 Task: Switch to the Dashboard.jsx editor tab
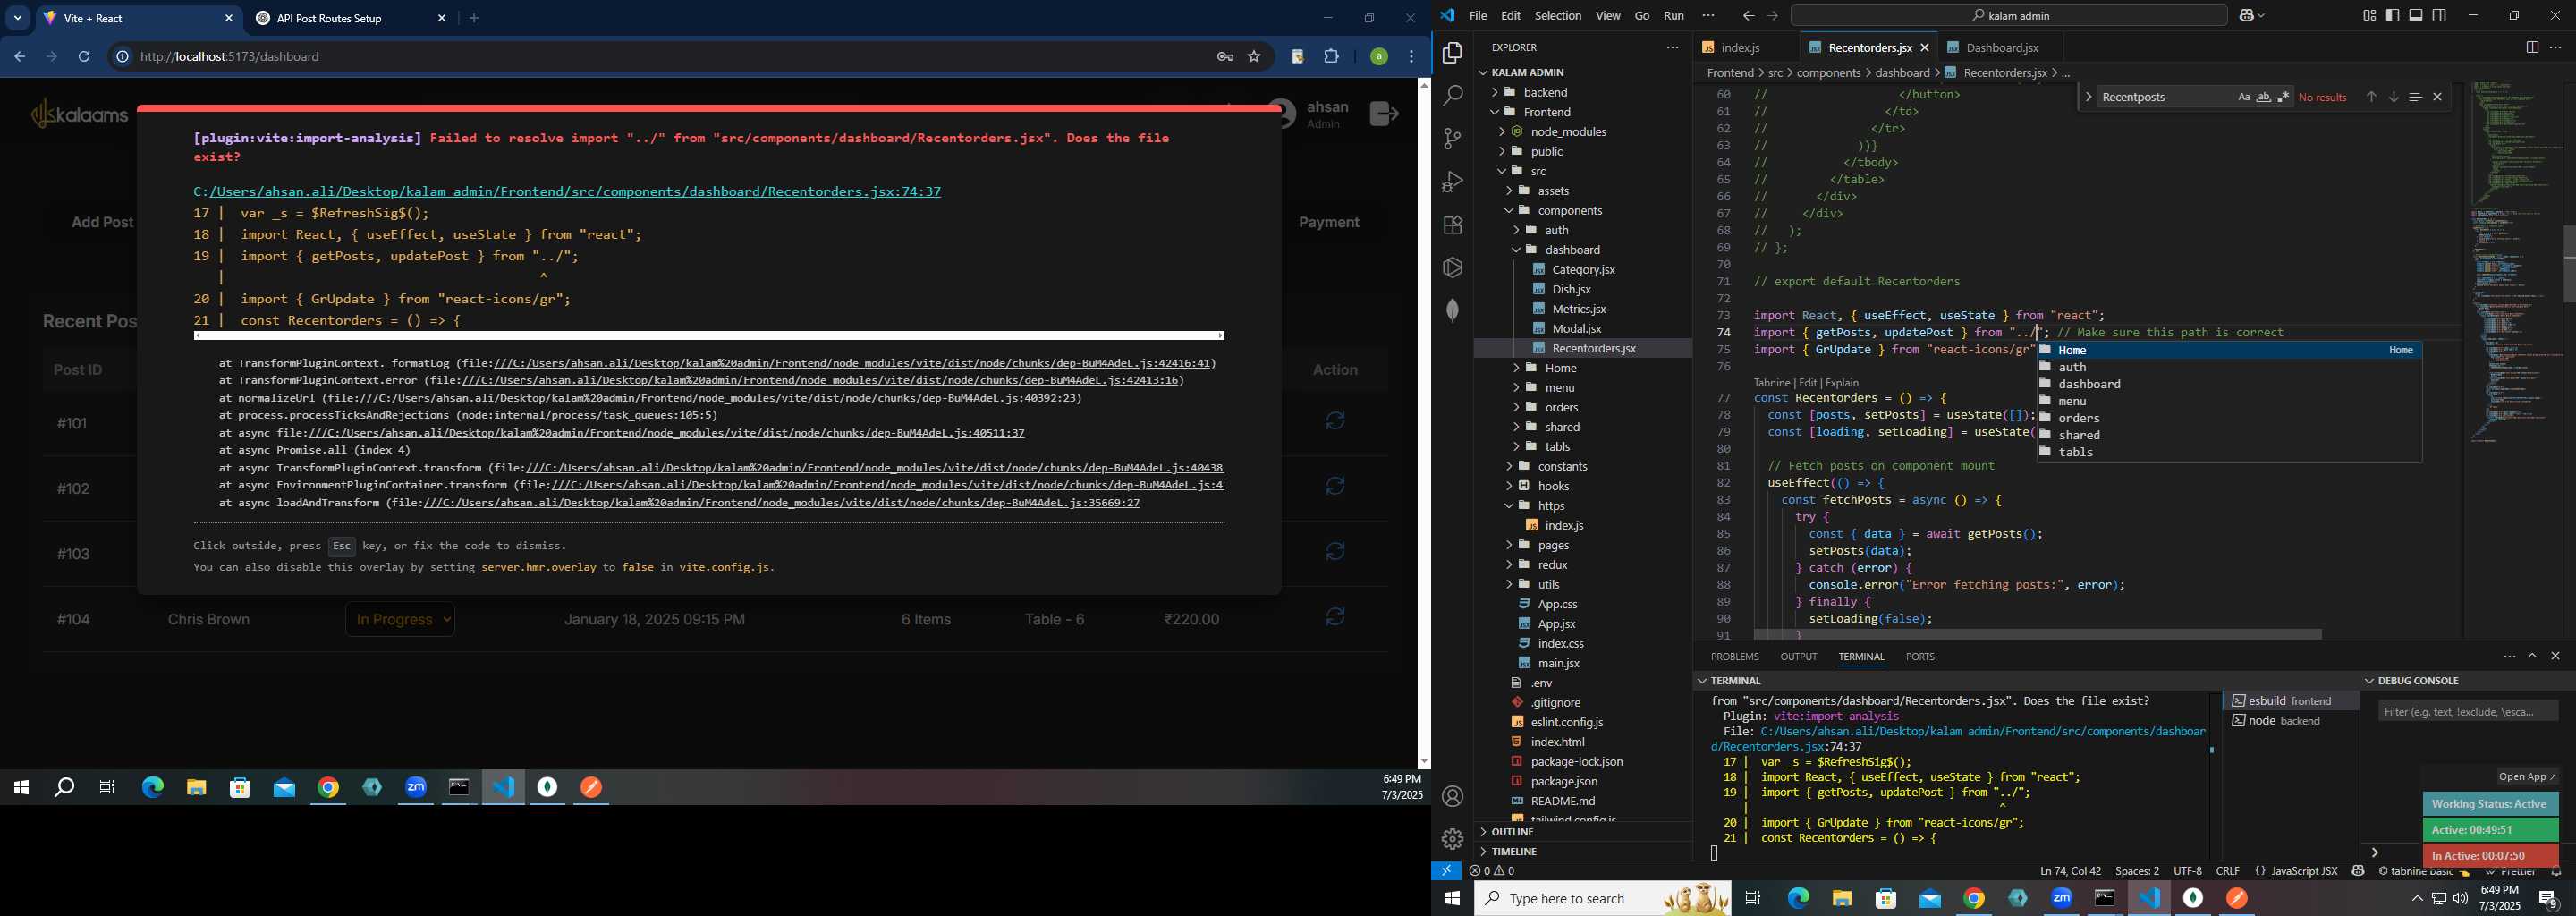2002,47
